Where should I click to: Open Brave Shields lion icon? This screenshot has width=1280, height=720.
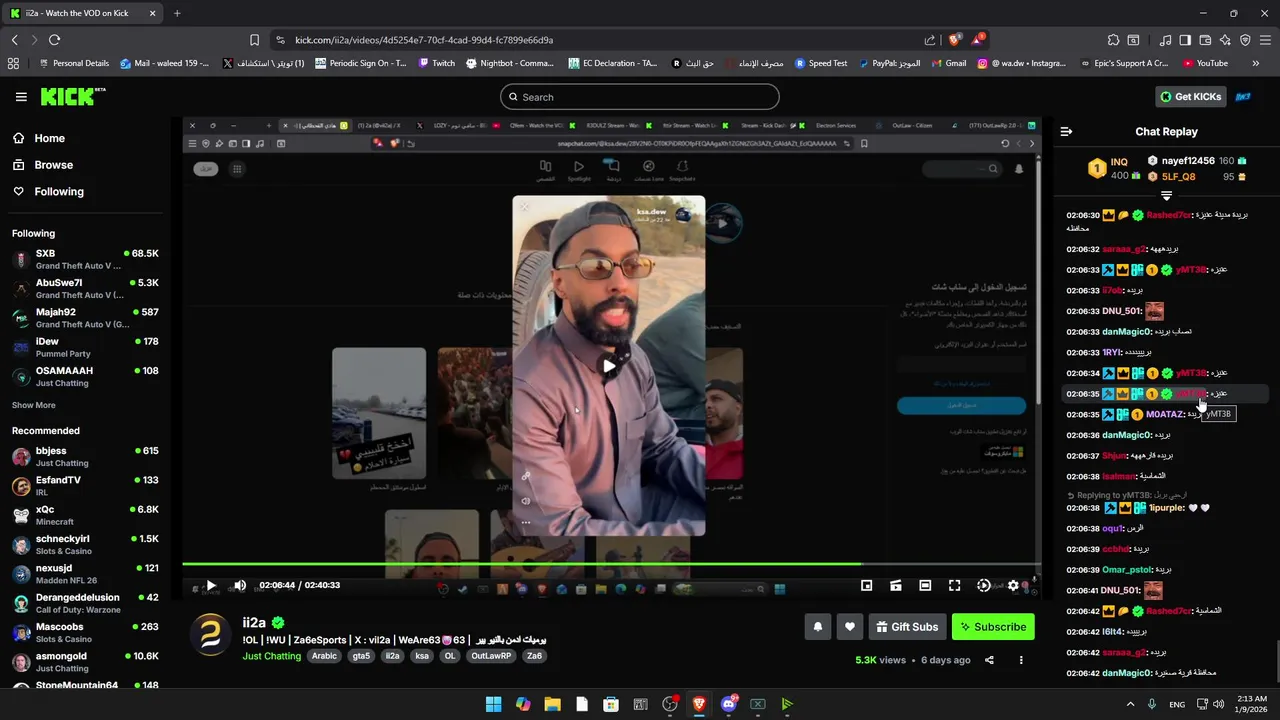pyautogui.click(x=954, y=40)
